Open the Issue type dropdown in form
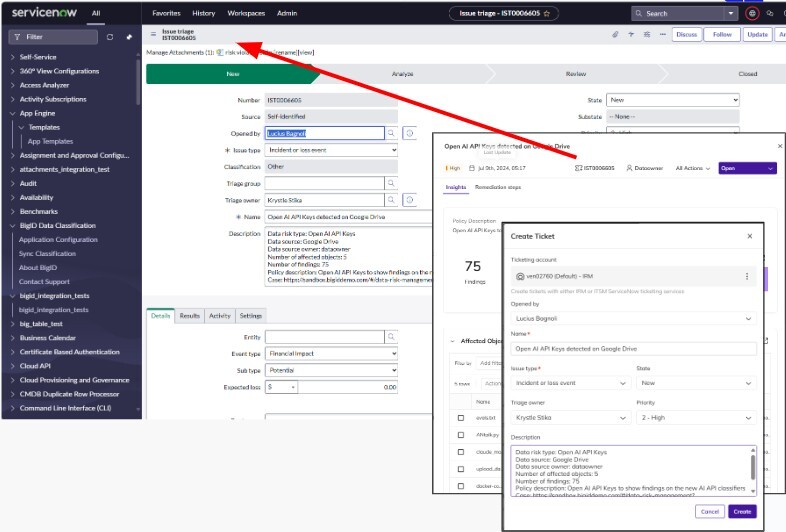Image resolution: width=786 pixels, height=532 pixels. click(331, 150)
